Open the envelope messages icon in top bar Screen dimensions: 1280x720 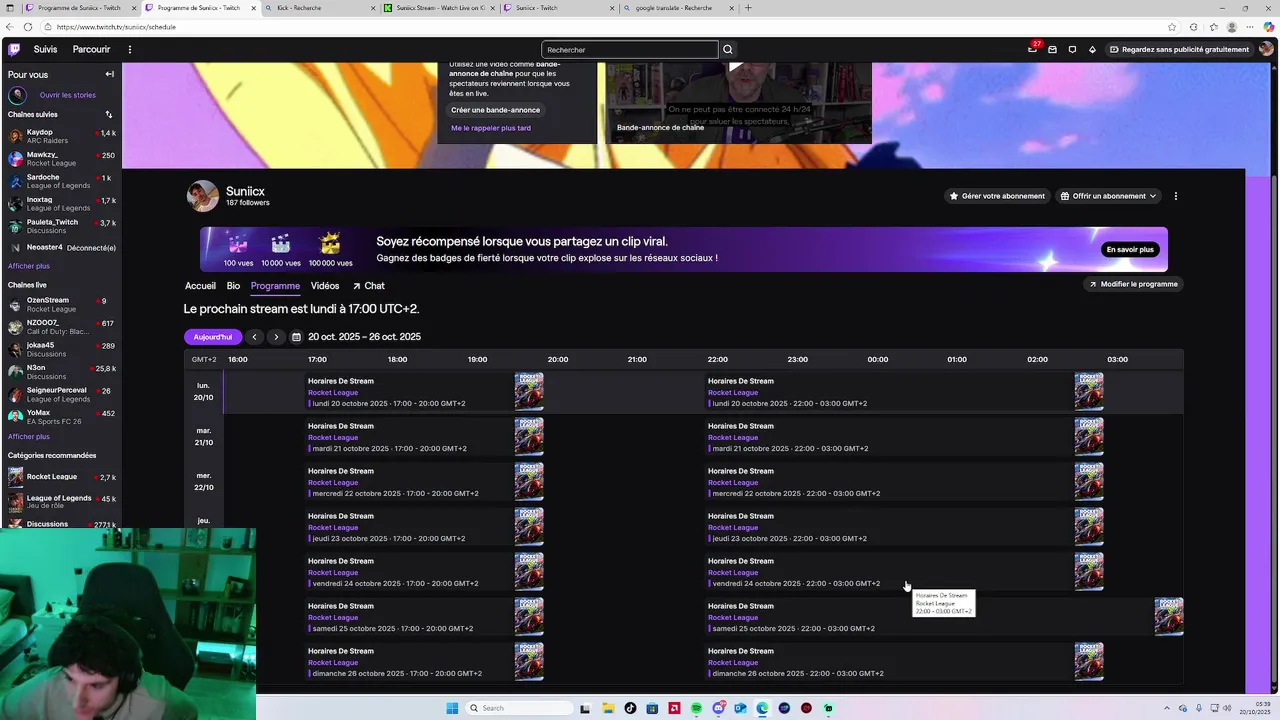(x=1052, y=49)
